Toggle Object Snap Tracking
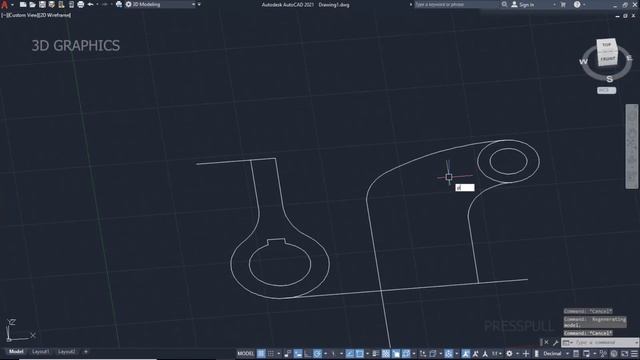This screenshot has height=360, width=640. pos(349,353)
